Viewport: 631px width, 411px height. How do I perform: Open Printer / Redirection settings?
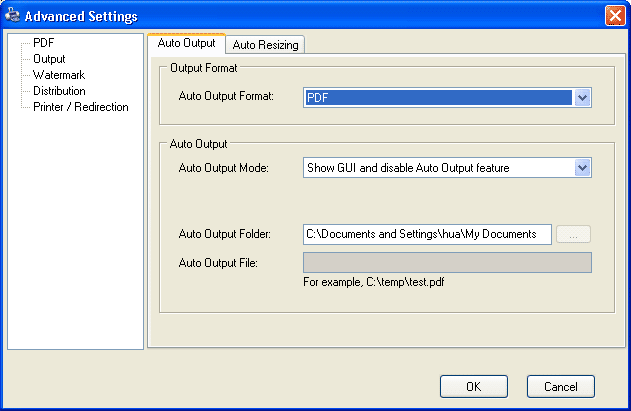pos(80,107)
